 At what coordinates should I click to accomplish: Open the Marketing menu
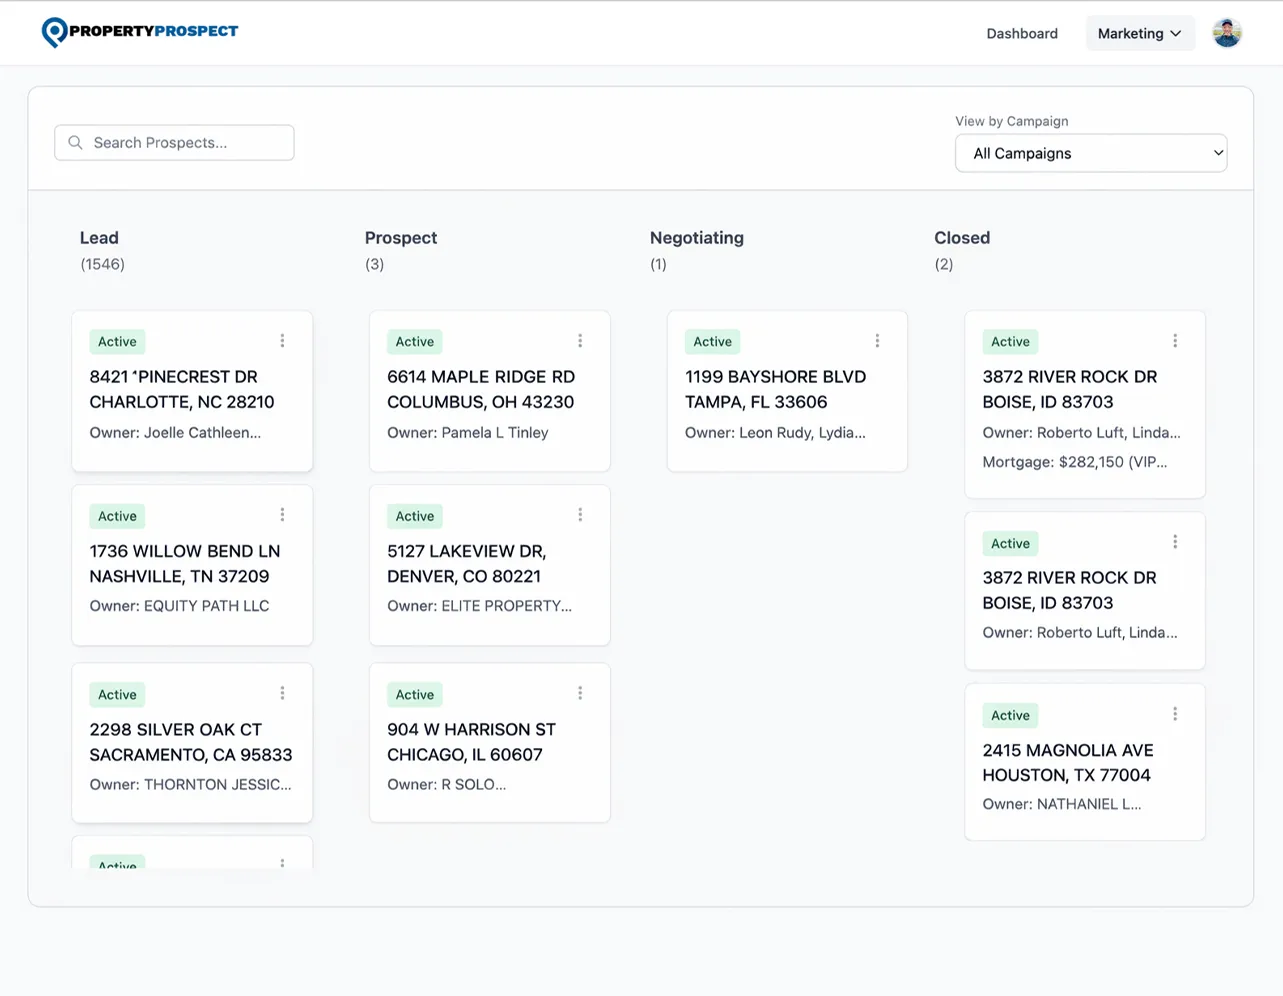1132,33
